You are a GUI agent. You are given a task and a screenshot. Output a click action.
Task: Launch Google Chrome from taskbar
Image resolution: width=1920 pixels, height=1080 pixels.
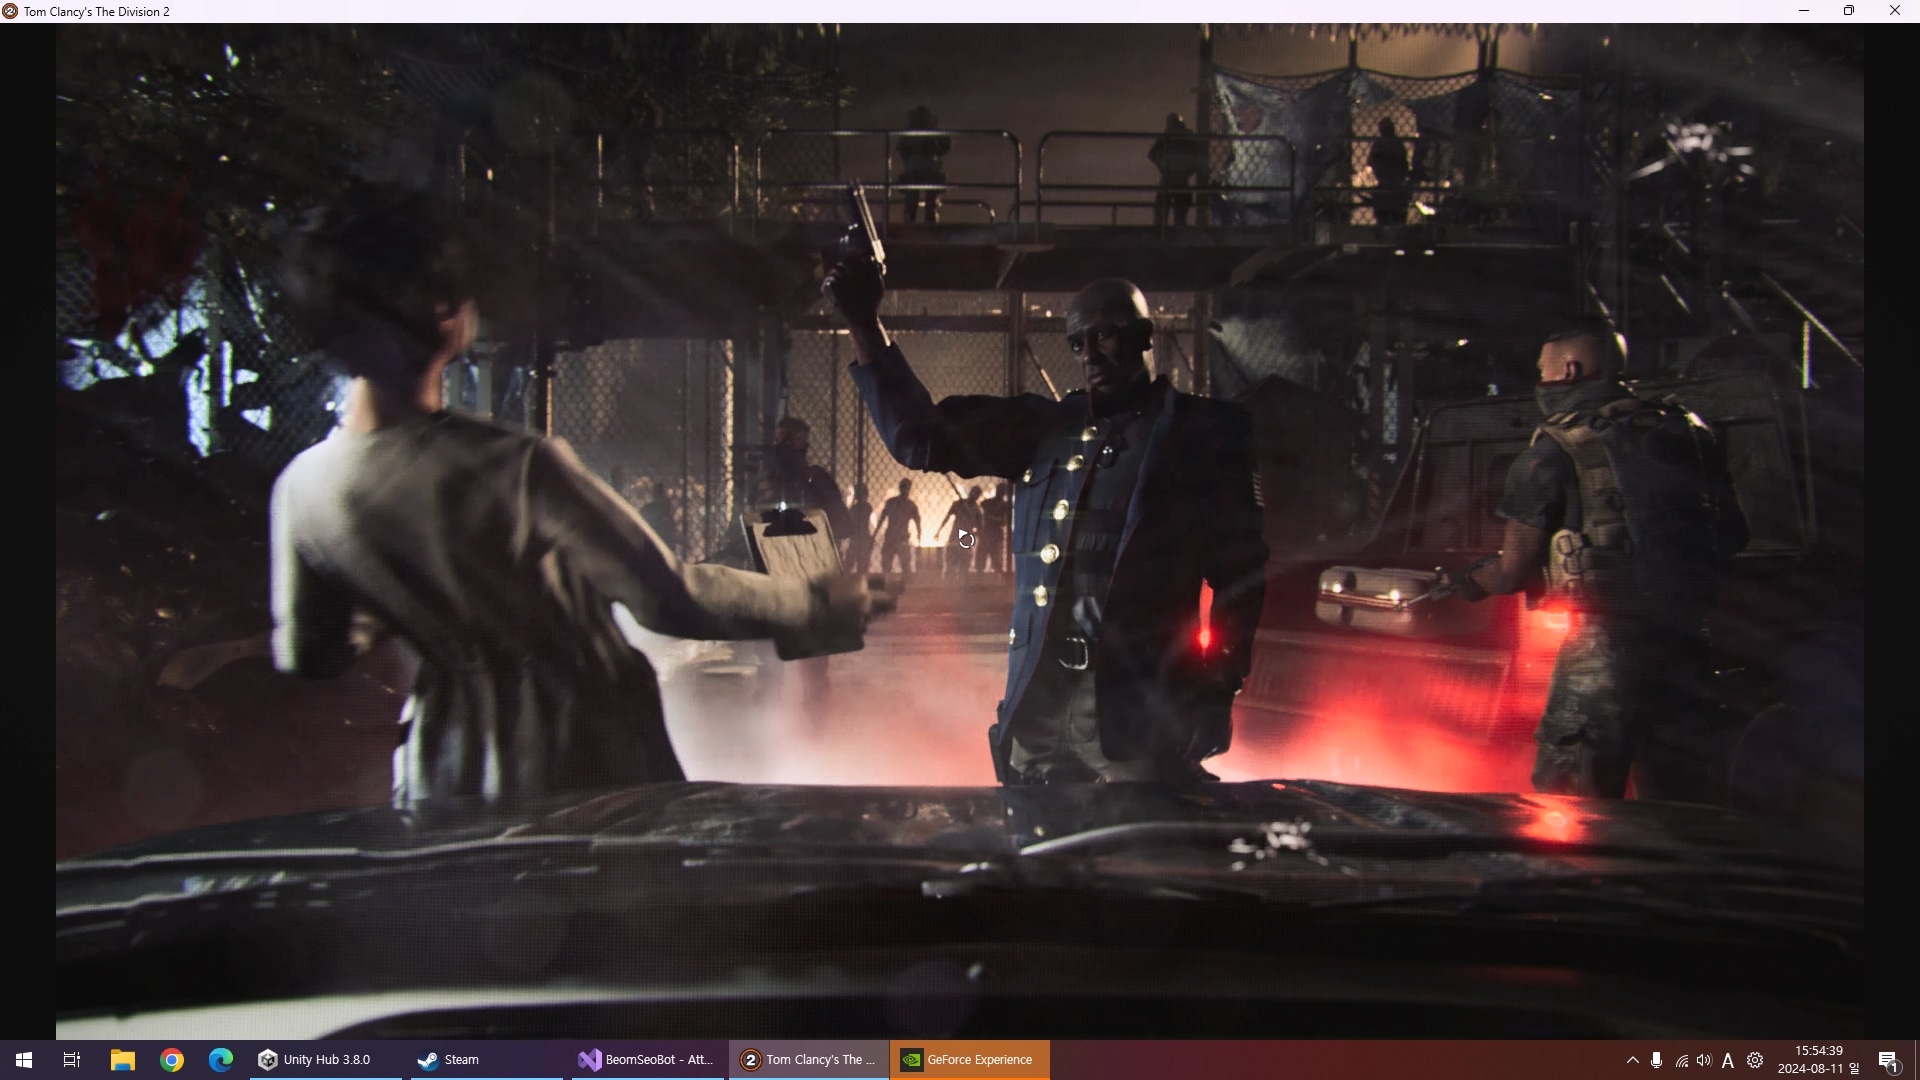point(172,1060)
